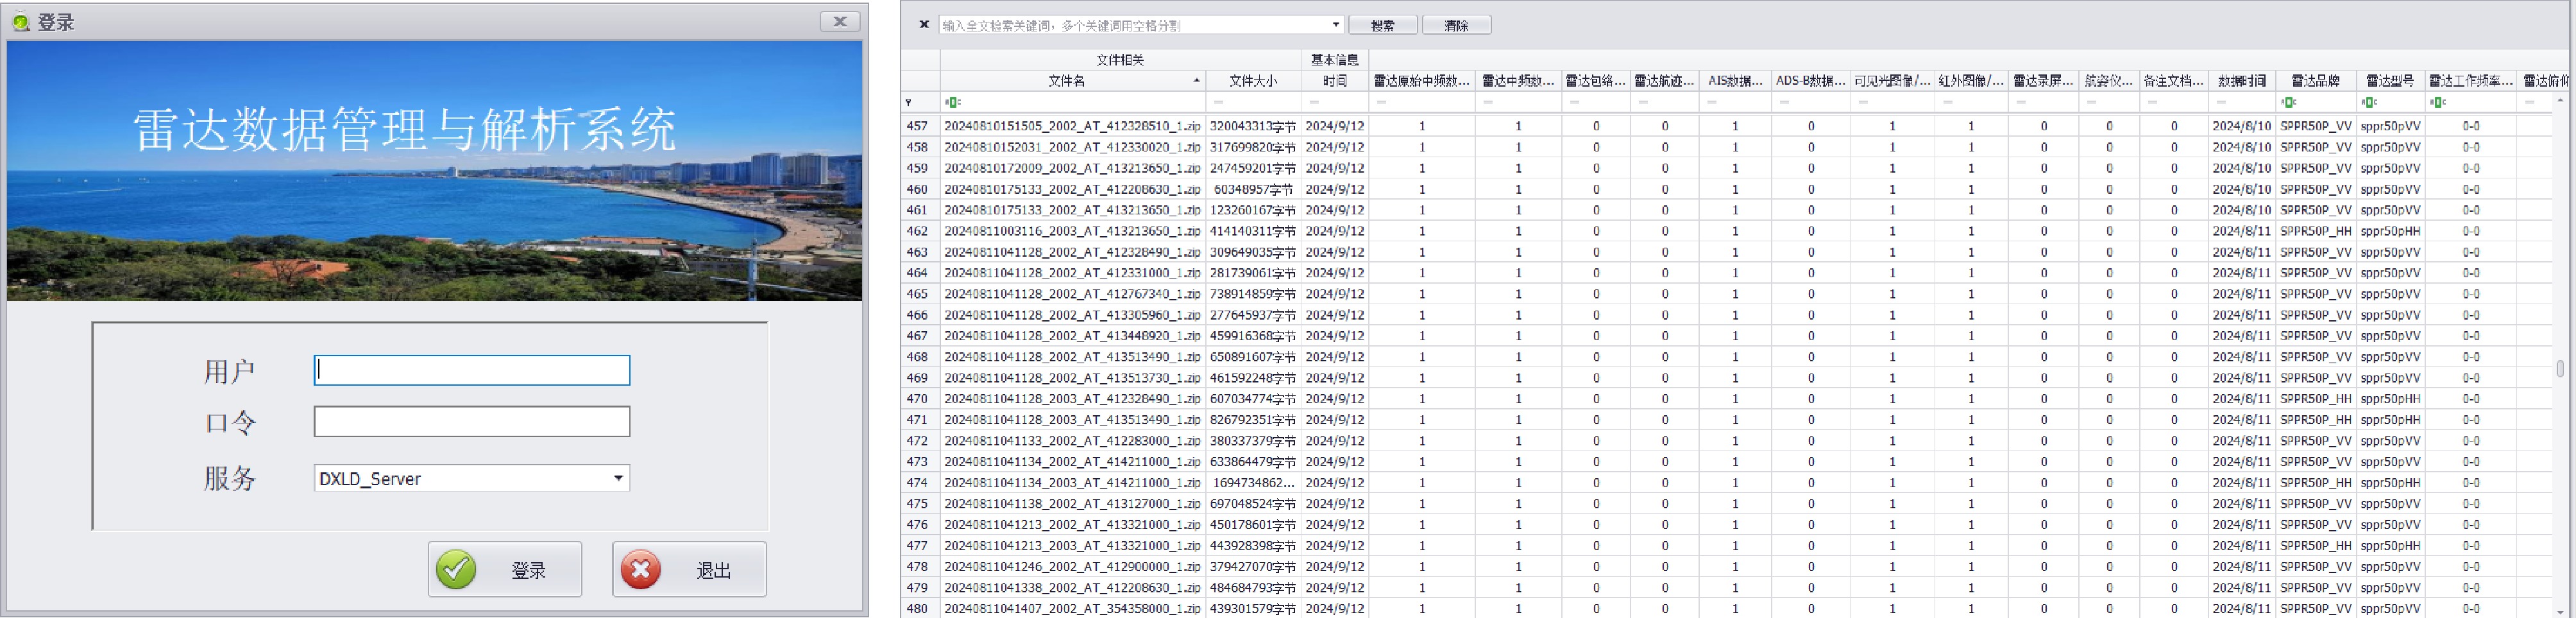2576x618 pixels.
Task: Click the 文件大小 column header
Action: click(1252, 81)
